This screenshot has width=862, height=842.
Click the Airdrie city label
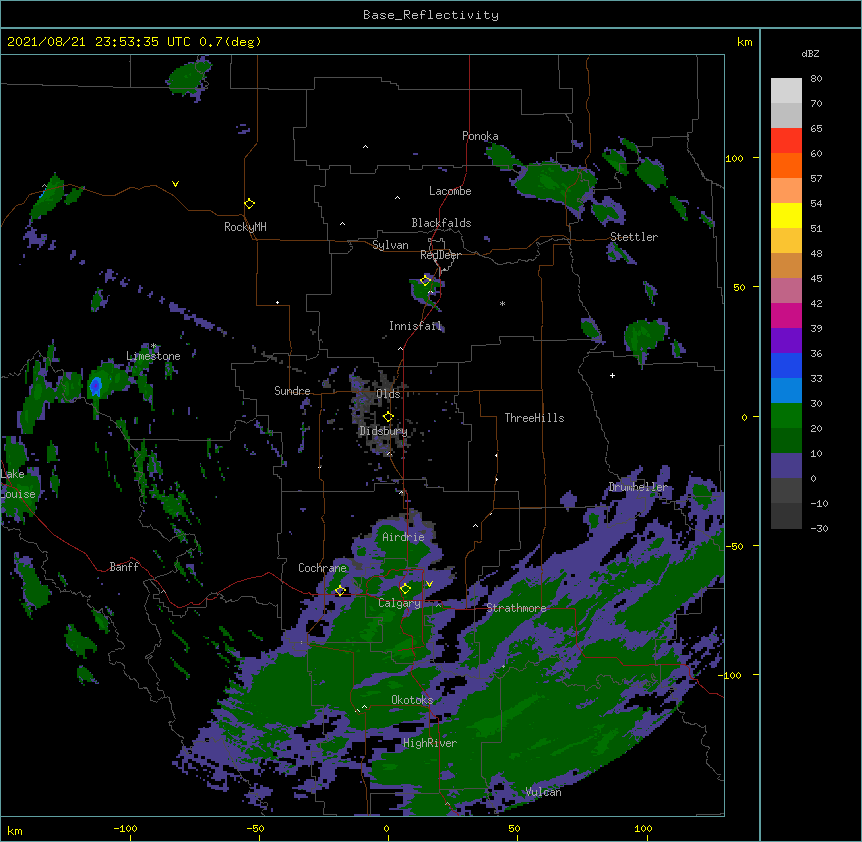(404, 537)
